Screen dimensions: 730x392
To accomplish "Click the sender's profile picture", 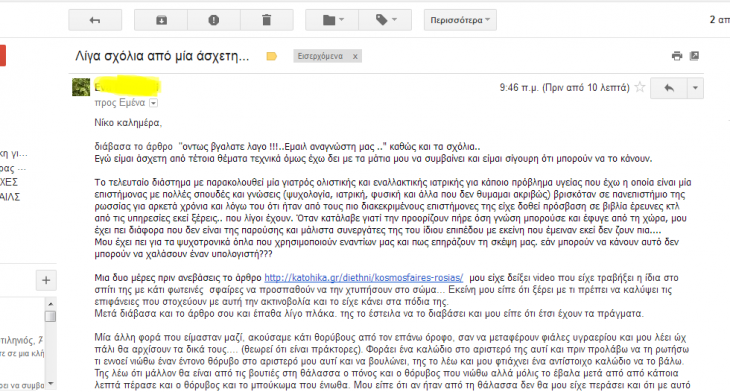I will (x=81, y=87).
